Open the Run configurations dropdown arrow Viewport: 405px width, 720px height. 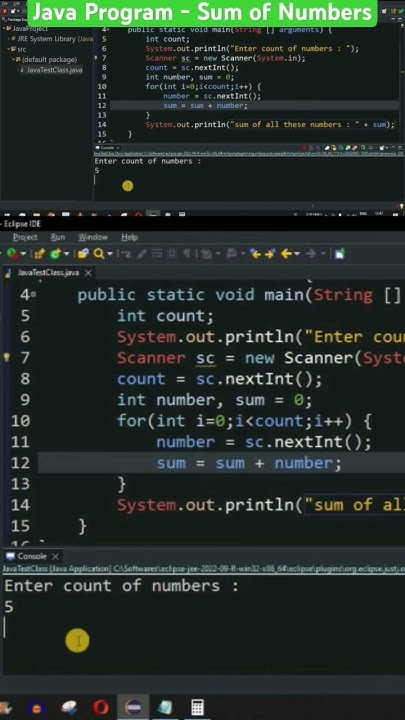pyautogui.click(x=23, y=254)
